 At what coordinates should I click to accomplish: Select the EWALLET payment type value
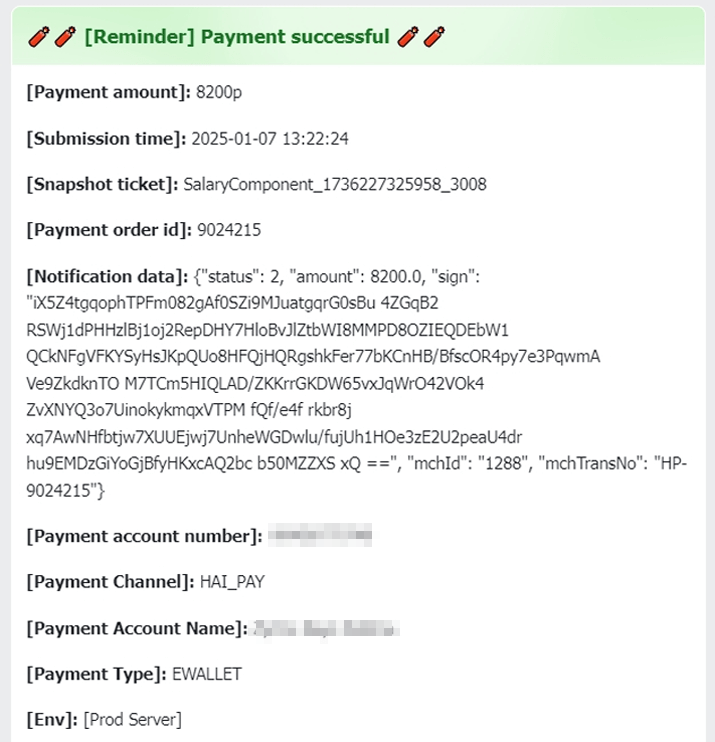click(207, 674)
